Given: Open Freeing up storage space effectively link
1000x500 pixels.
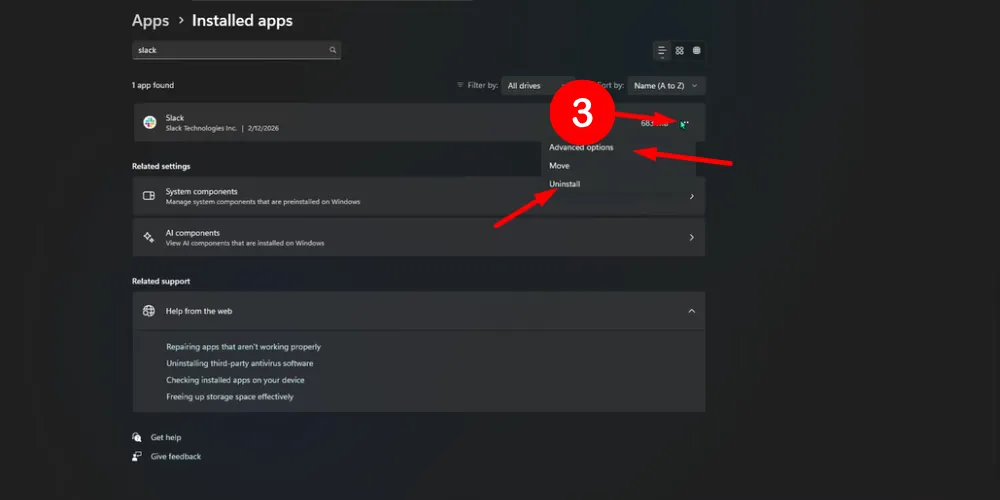Looking at the screenshot, I should [x=230, y=397].
